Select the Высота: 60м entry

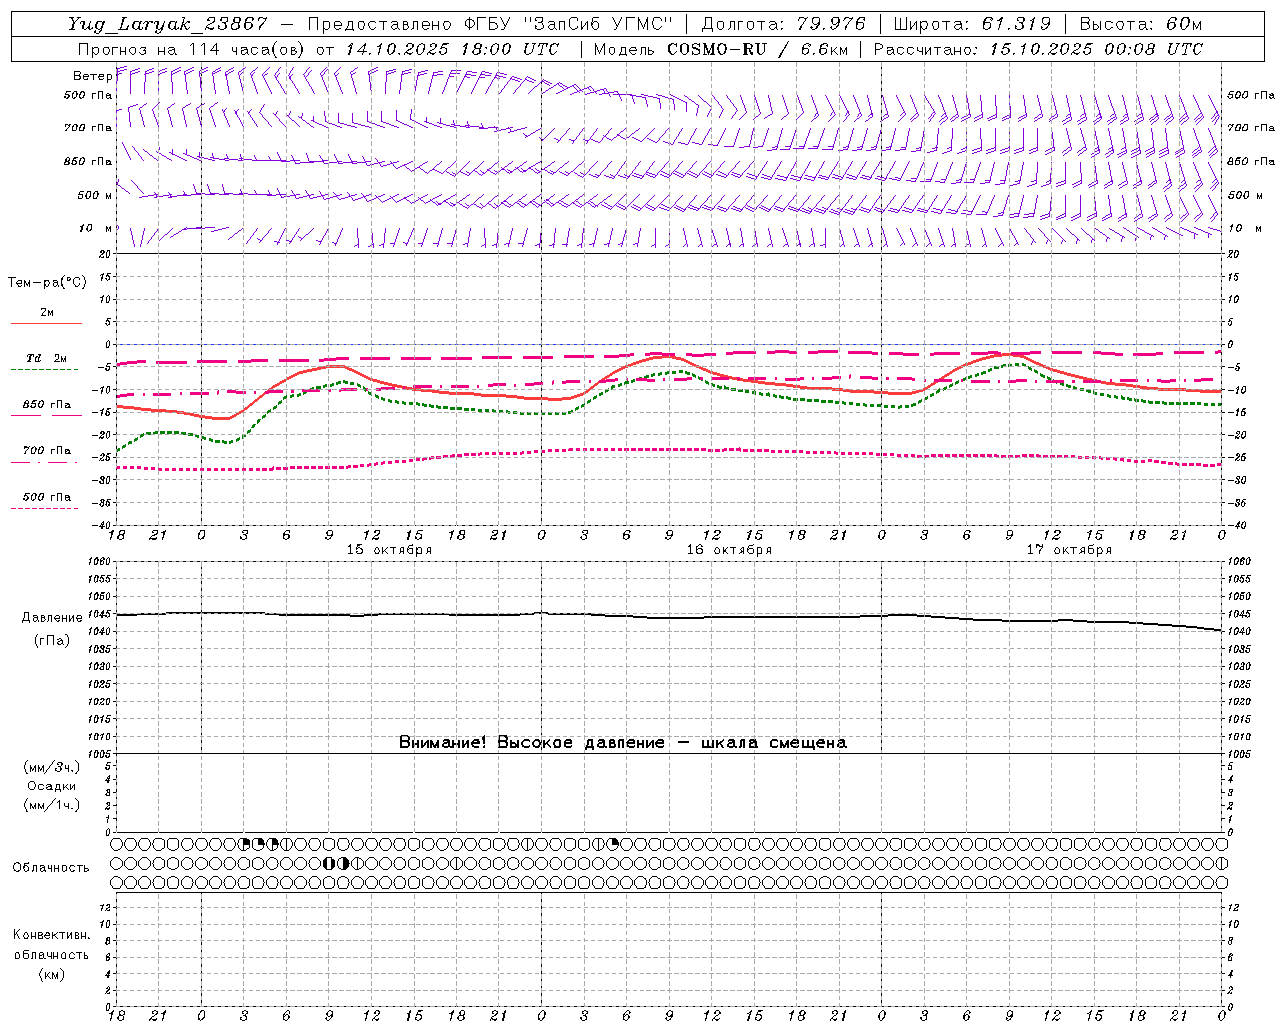click(x=1140, y=24)
